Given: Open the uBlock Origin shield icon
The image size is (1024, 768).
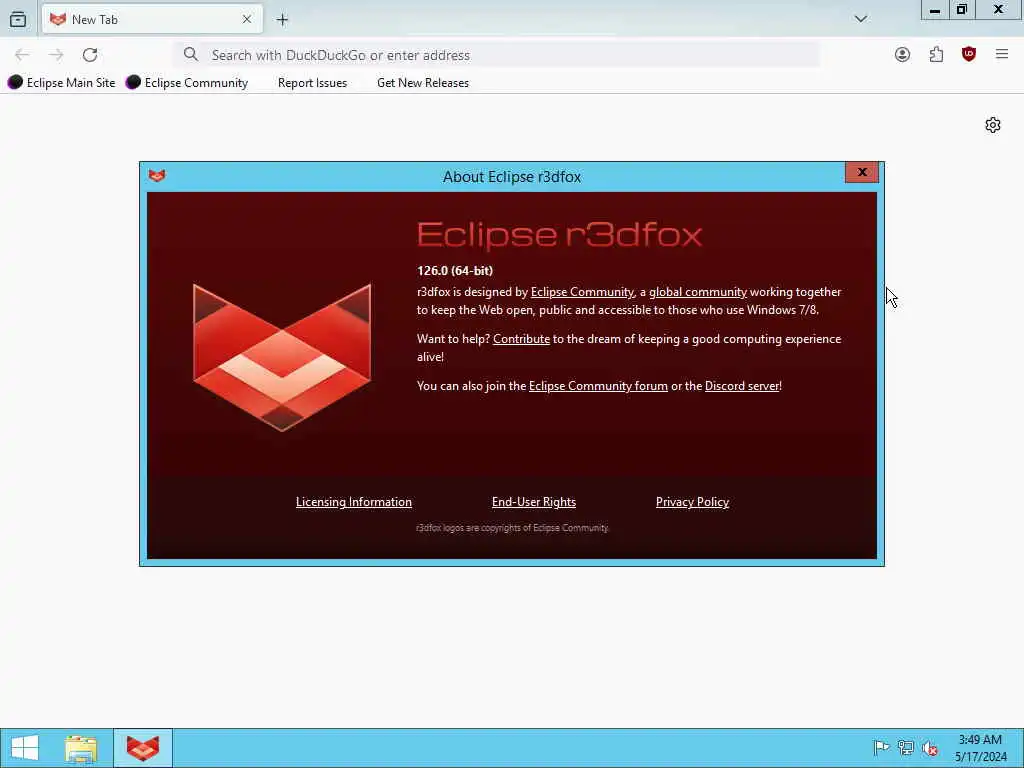Looking at the screenshot, I should click(x=969, y=55).
